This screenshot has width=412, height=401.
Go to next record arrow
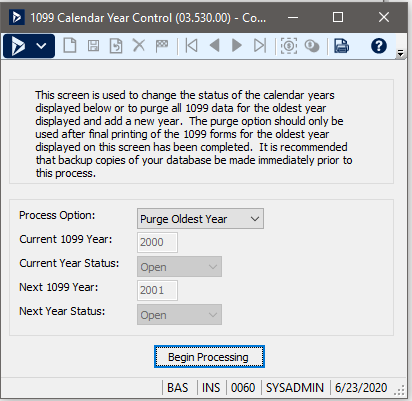coord(237,45)
